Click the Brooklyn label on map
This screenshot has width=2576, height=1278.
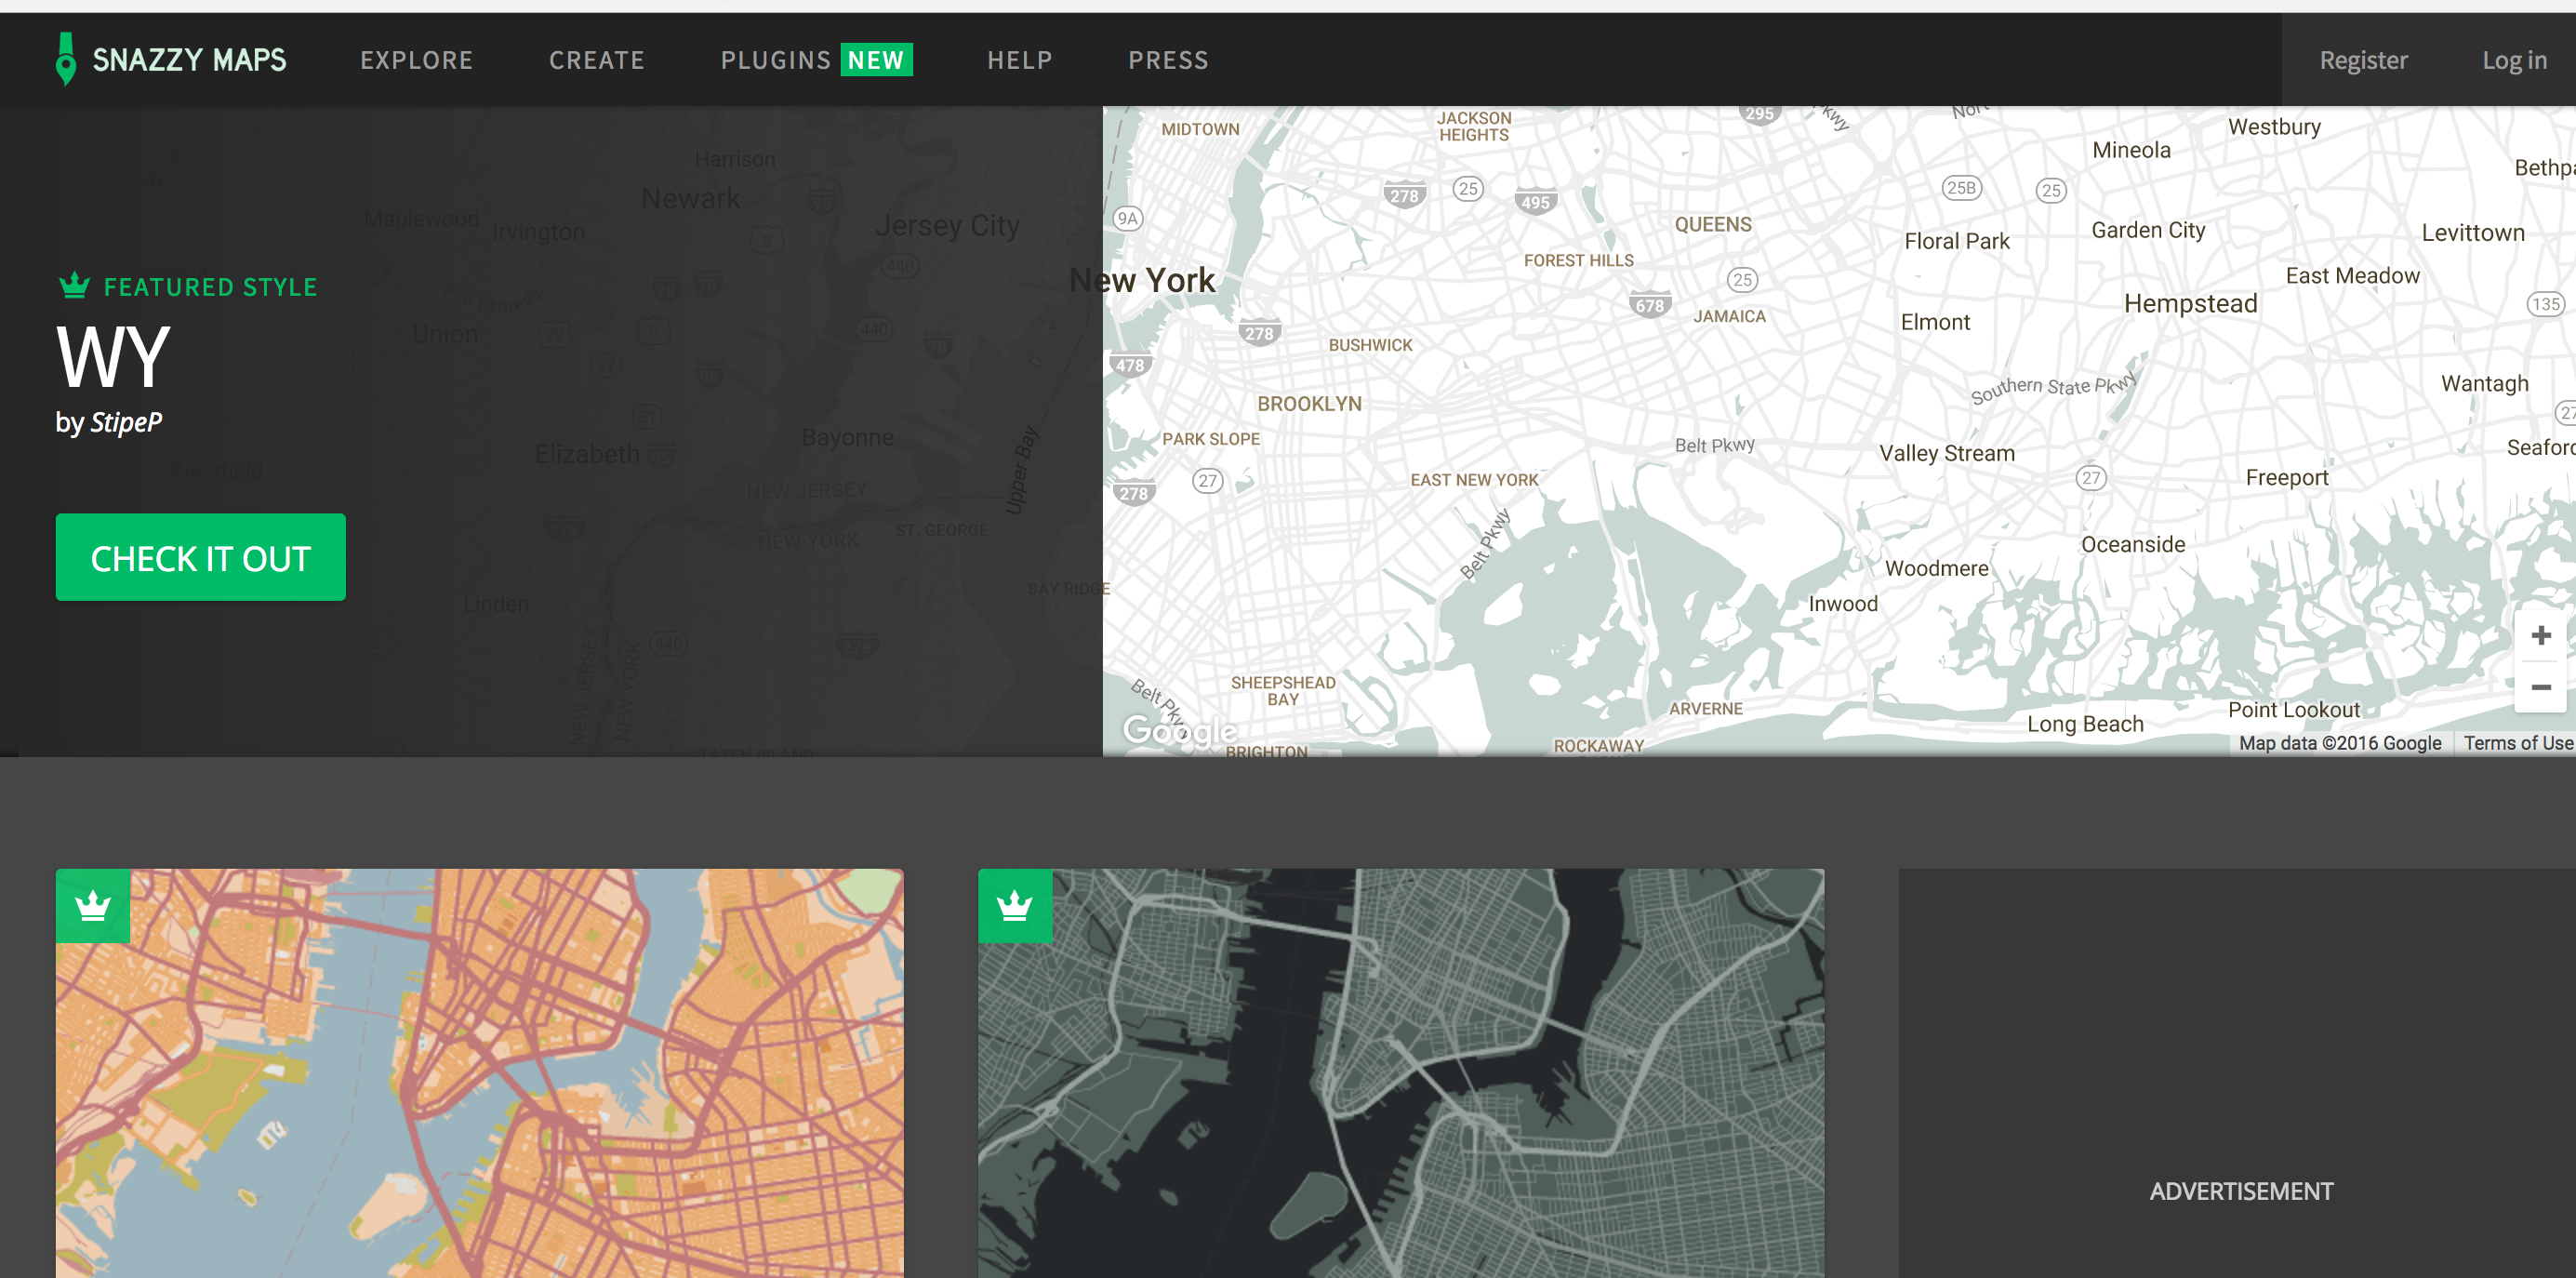click(1309, 404)
